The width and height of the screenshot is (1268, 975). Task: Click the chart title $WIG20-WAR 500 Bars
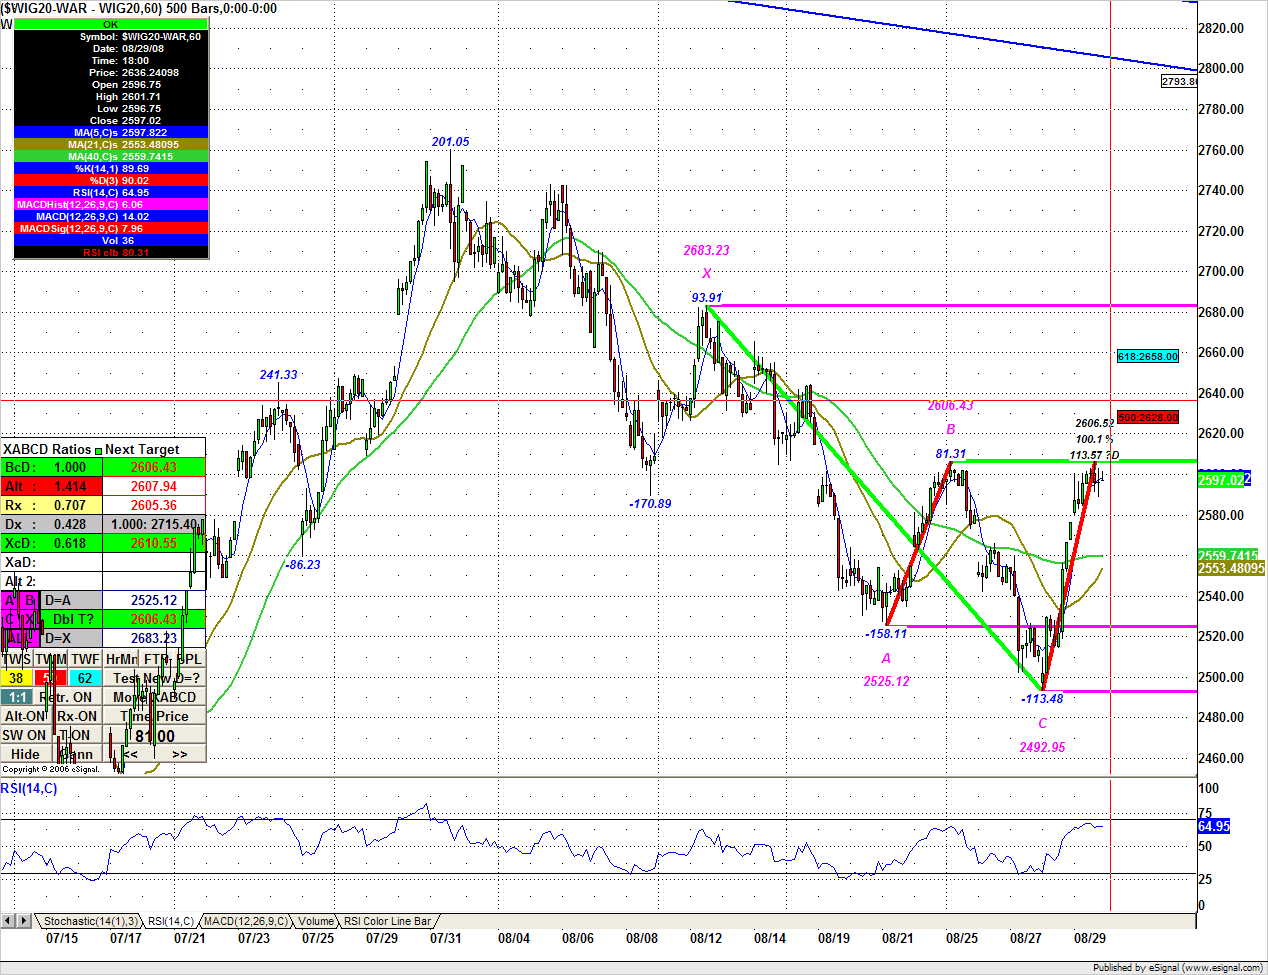(x=139, y=8)
